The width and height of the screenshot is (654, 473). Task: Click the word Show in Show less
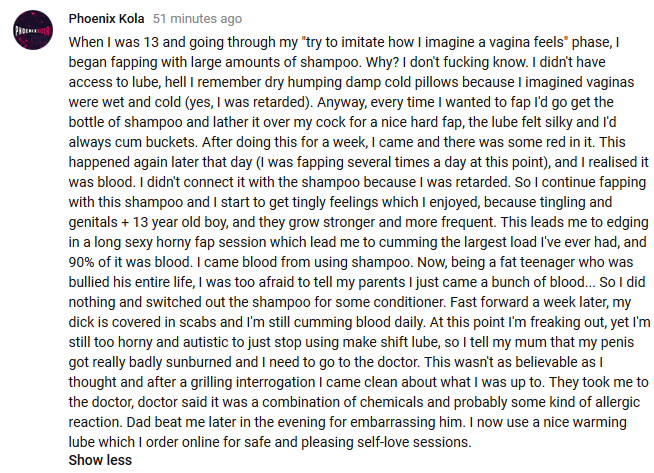(85, 460)
